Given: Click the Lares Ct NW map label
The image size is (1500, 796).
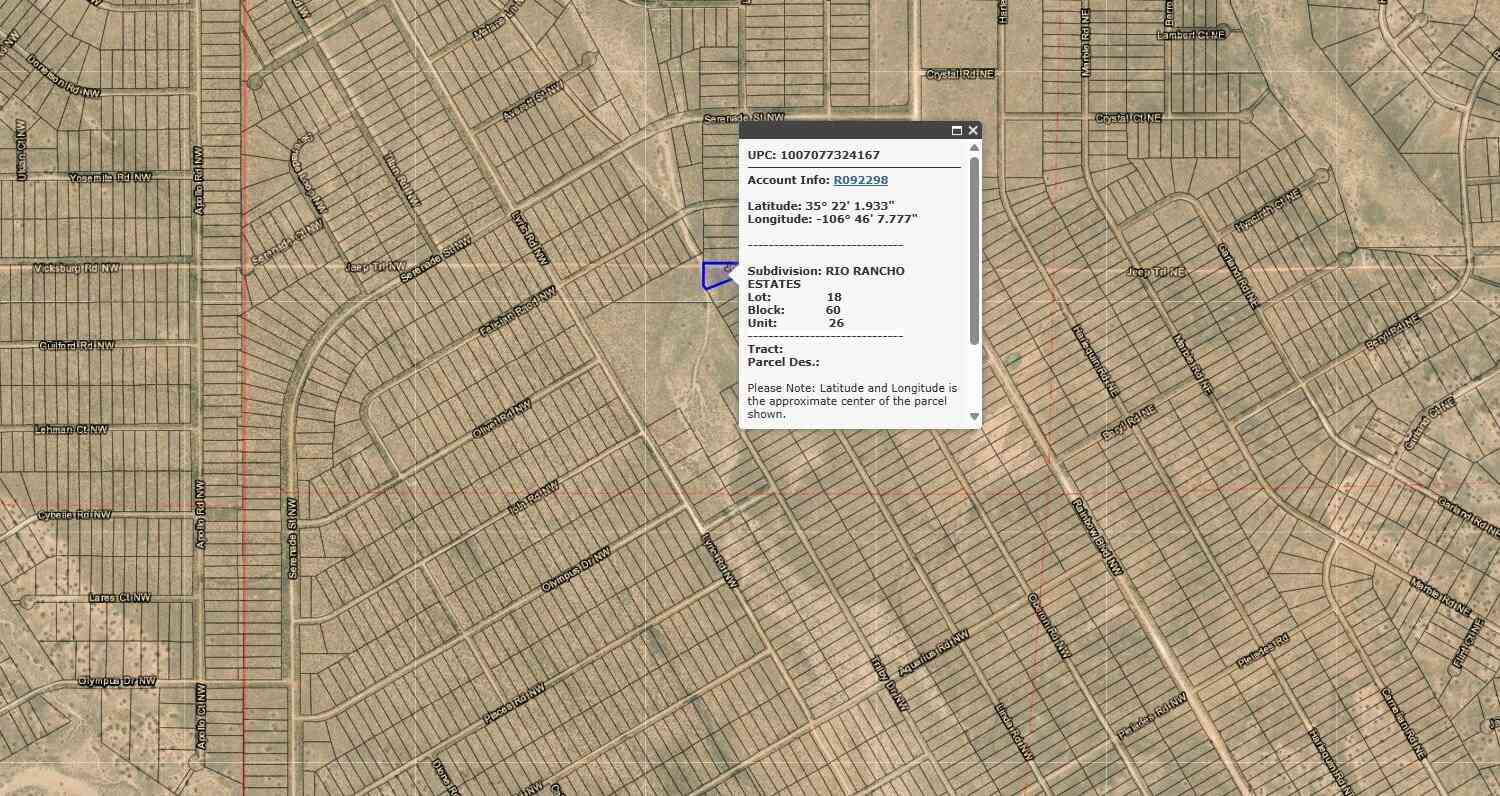Looking at the screenshot, I should 120,598.
